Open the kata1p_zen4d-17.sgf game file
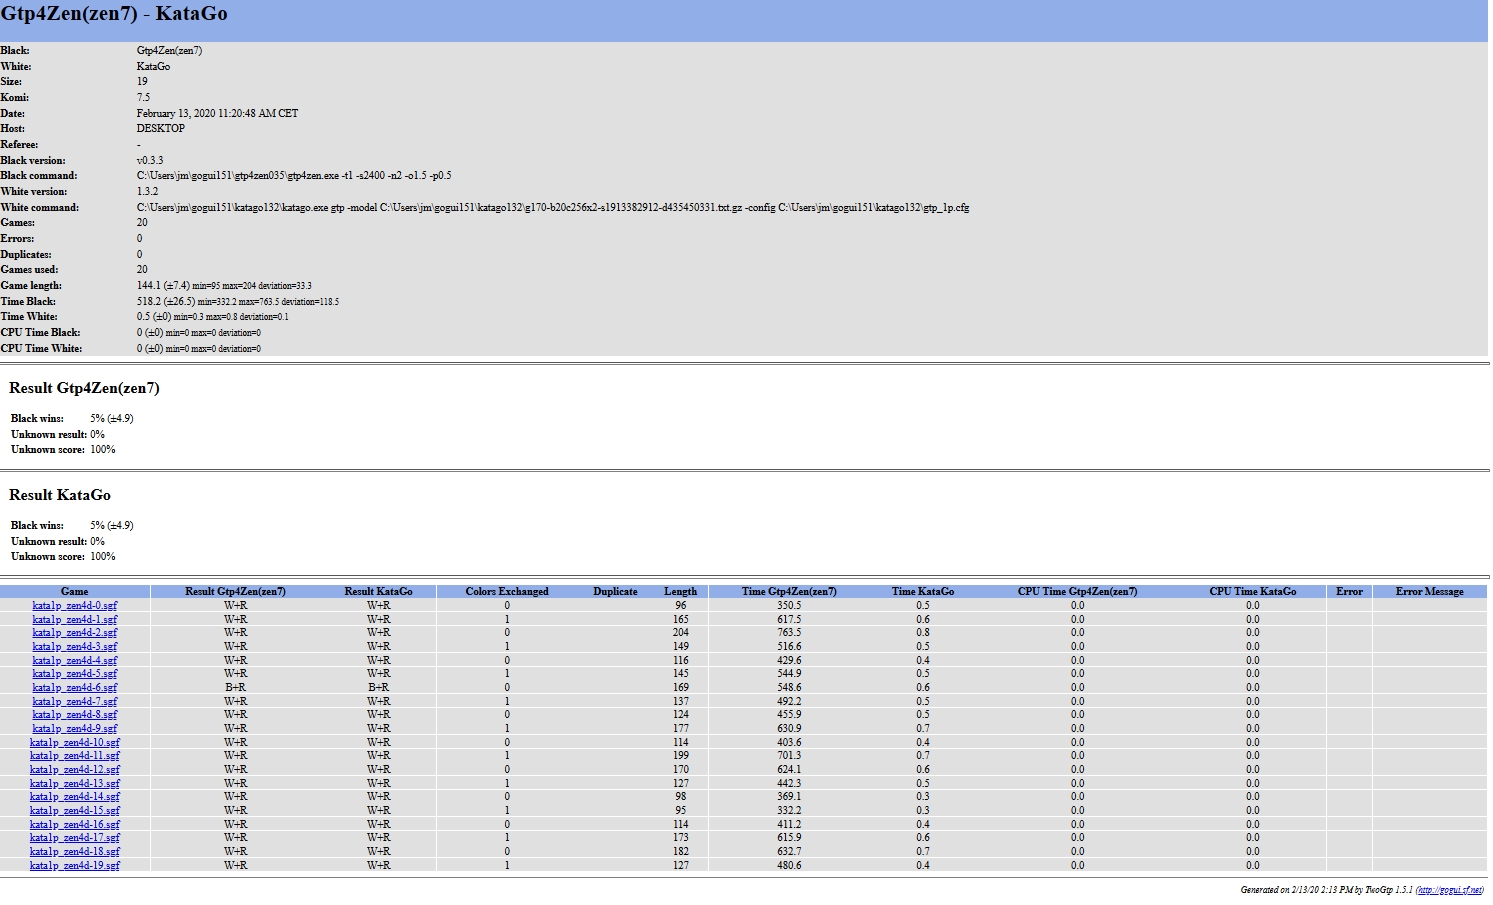 click(x=74, y=838)
